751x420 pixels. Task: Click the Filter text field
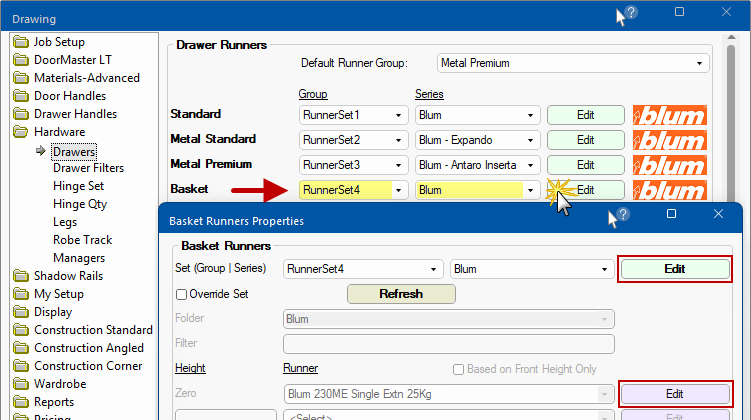[448, 344]
